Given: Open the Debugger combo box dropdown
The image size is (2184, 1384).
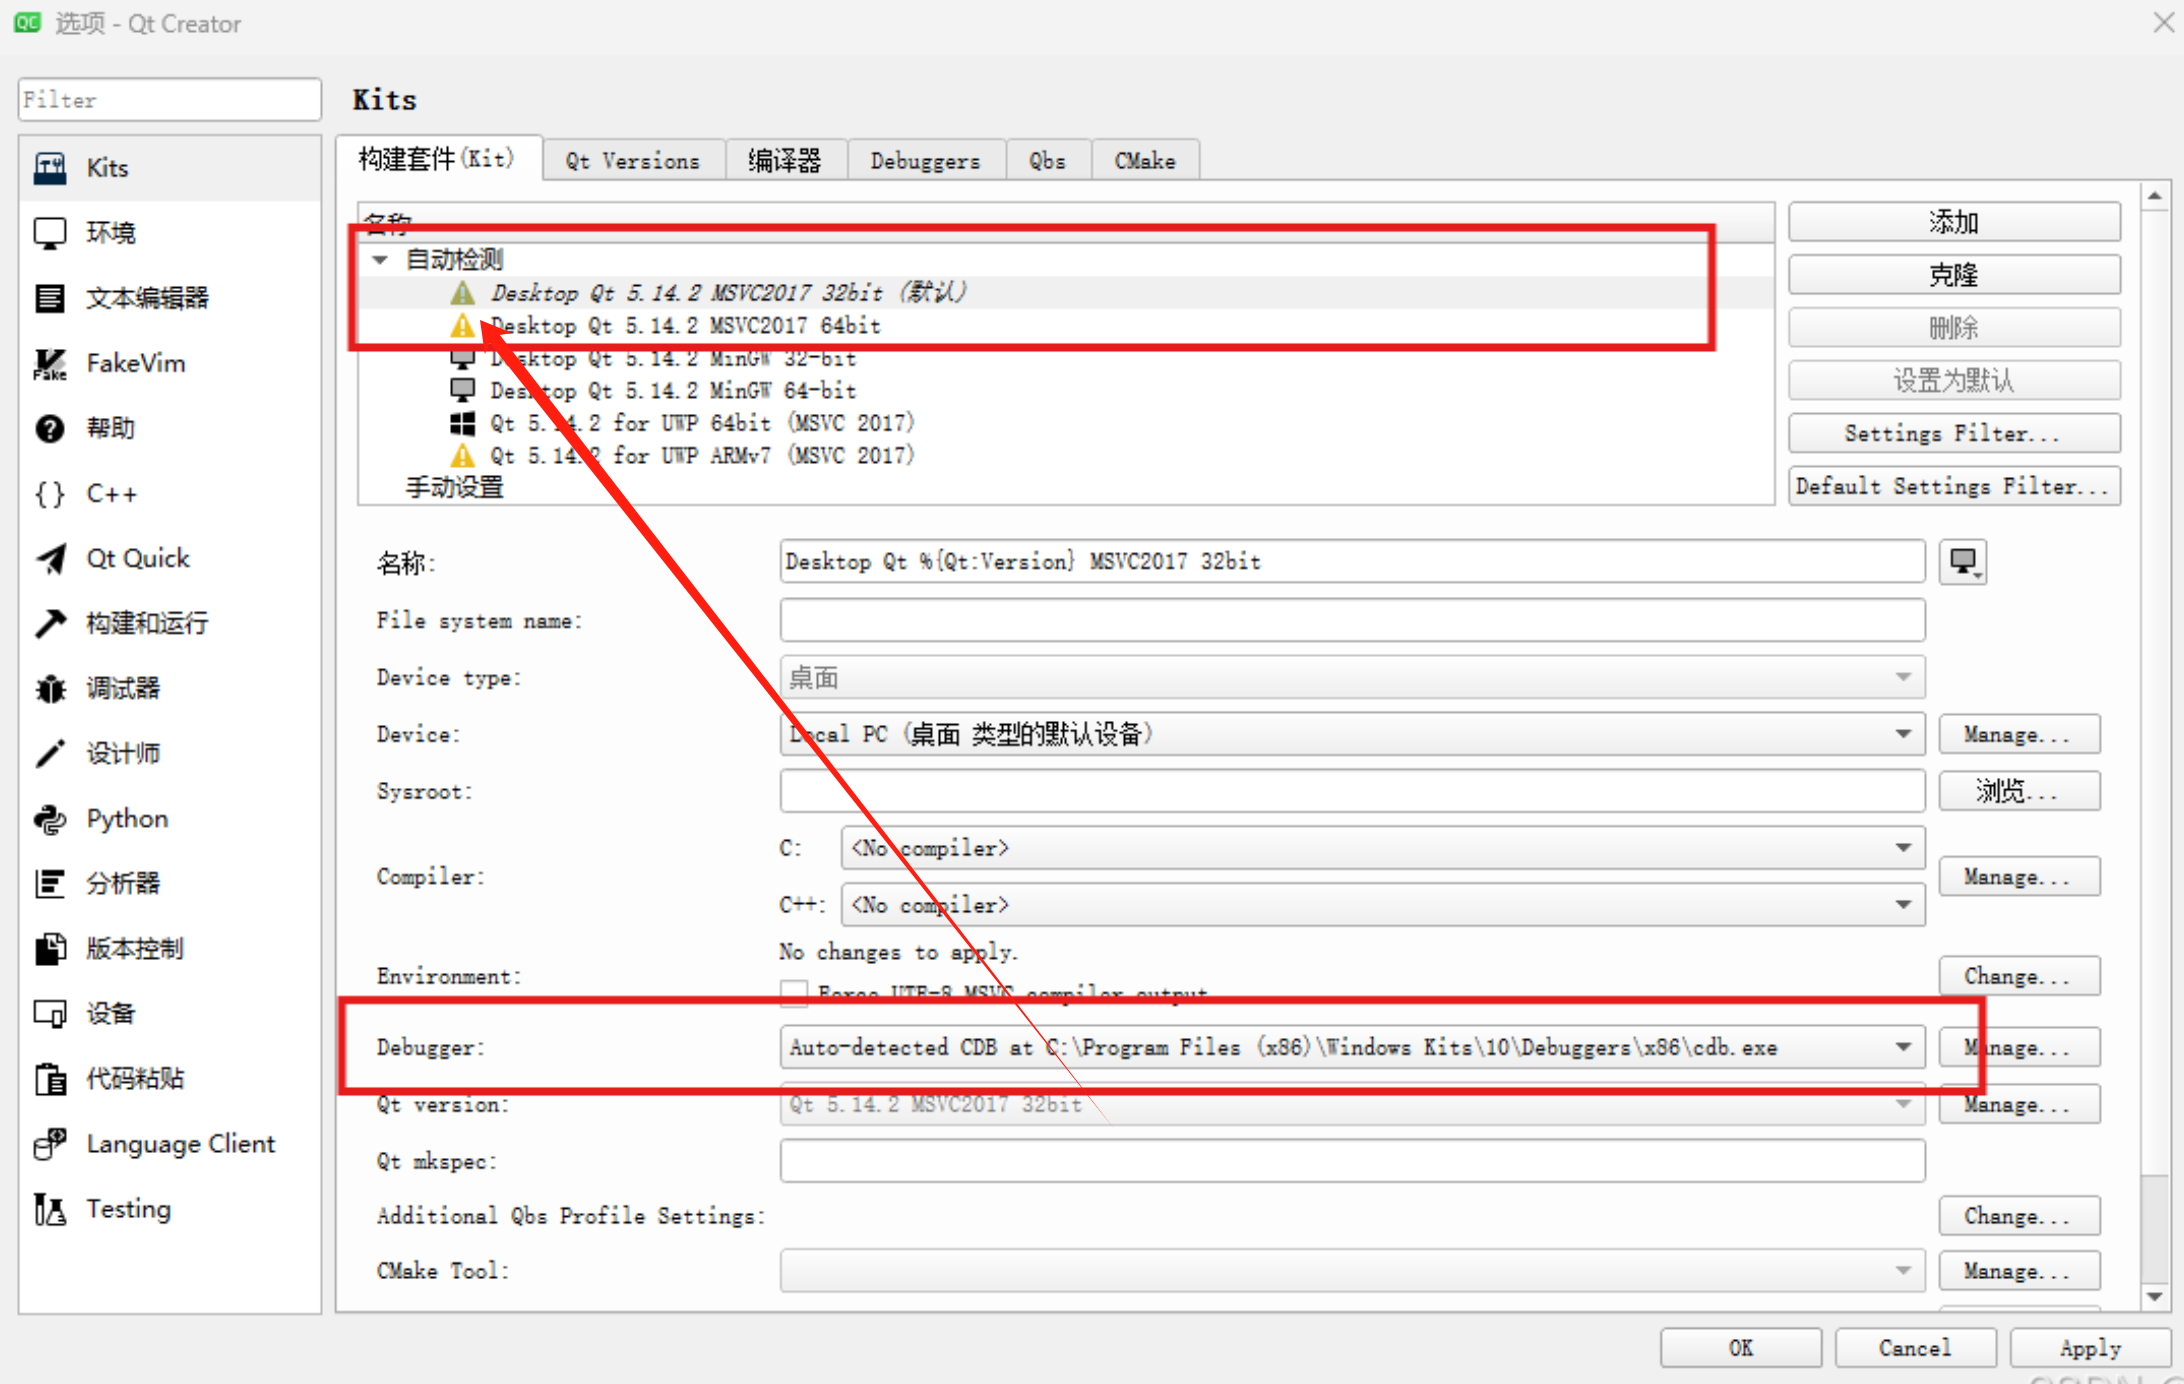Looking at the screenshot, I should click(1902, 1047).
